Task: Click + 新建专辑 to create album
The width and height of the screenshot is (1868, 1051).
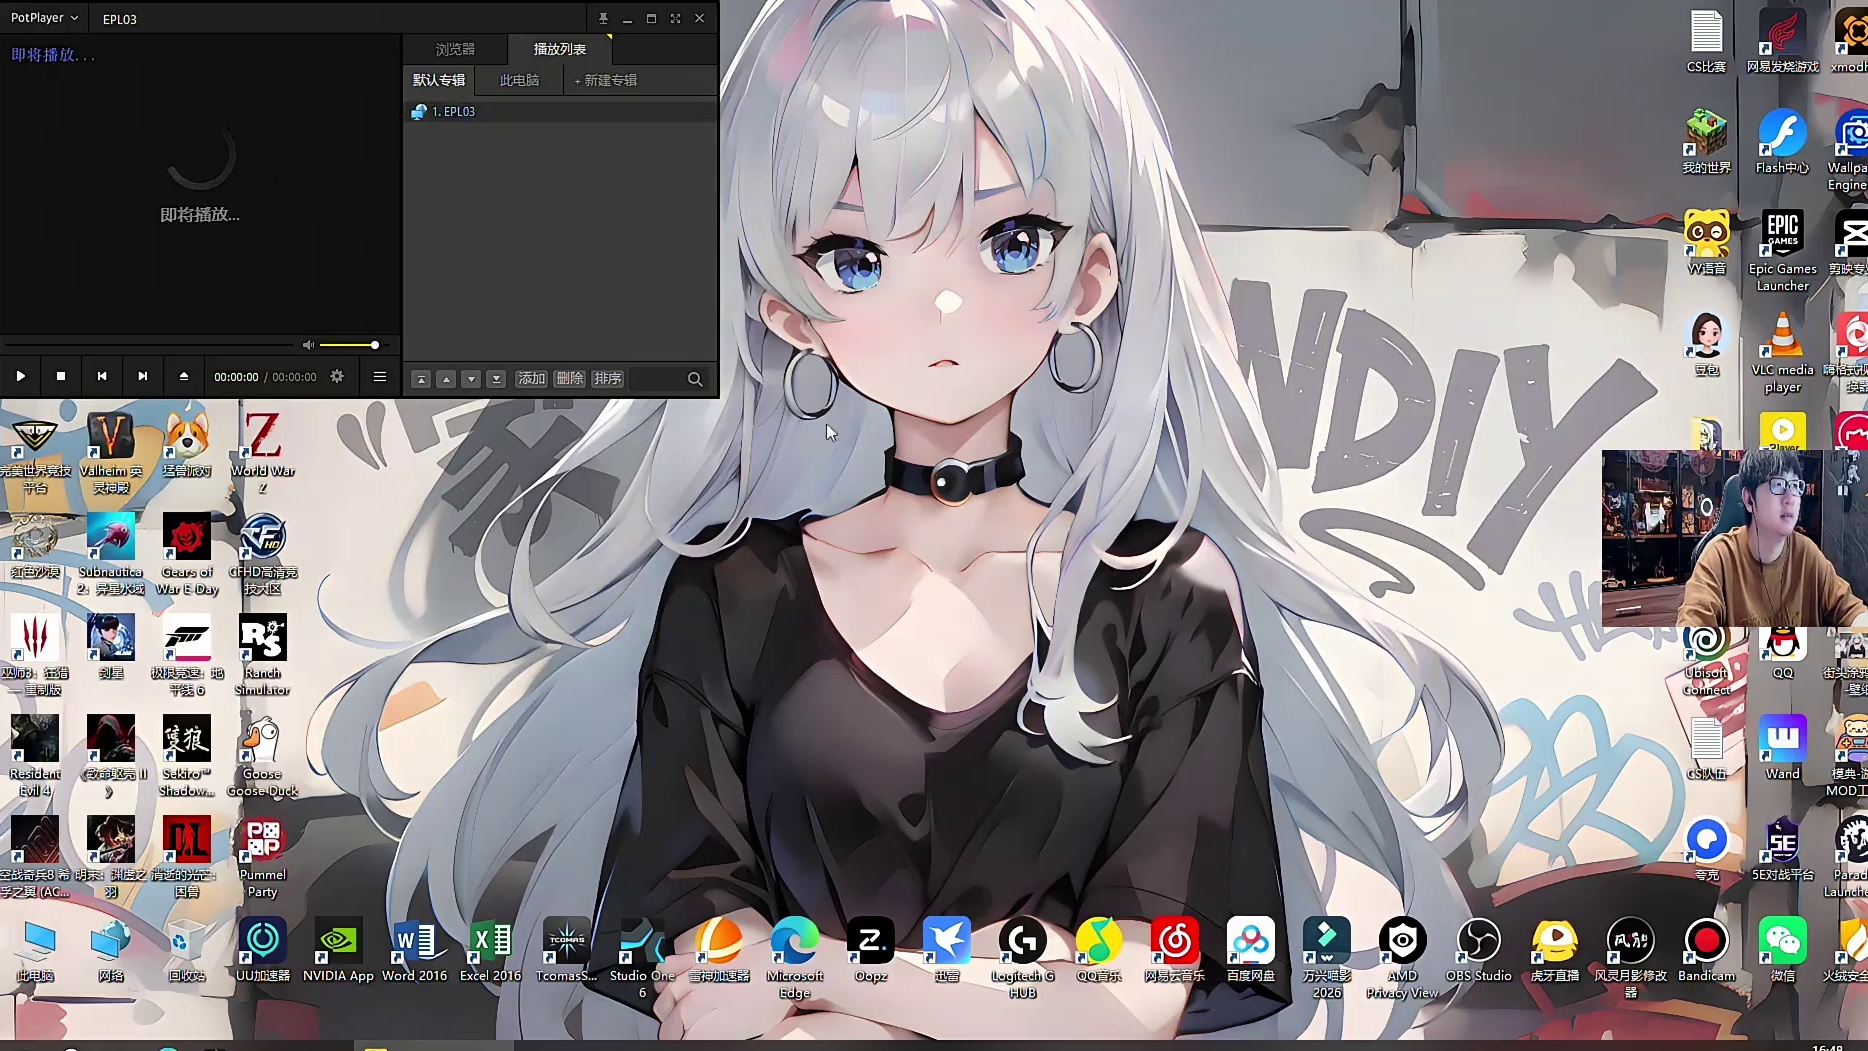Action: click(606, 80)
